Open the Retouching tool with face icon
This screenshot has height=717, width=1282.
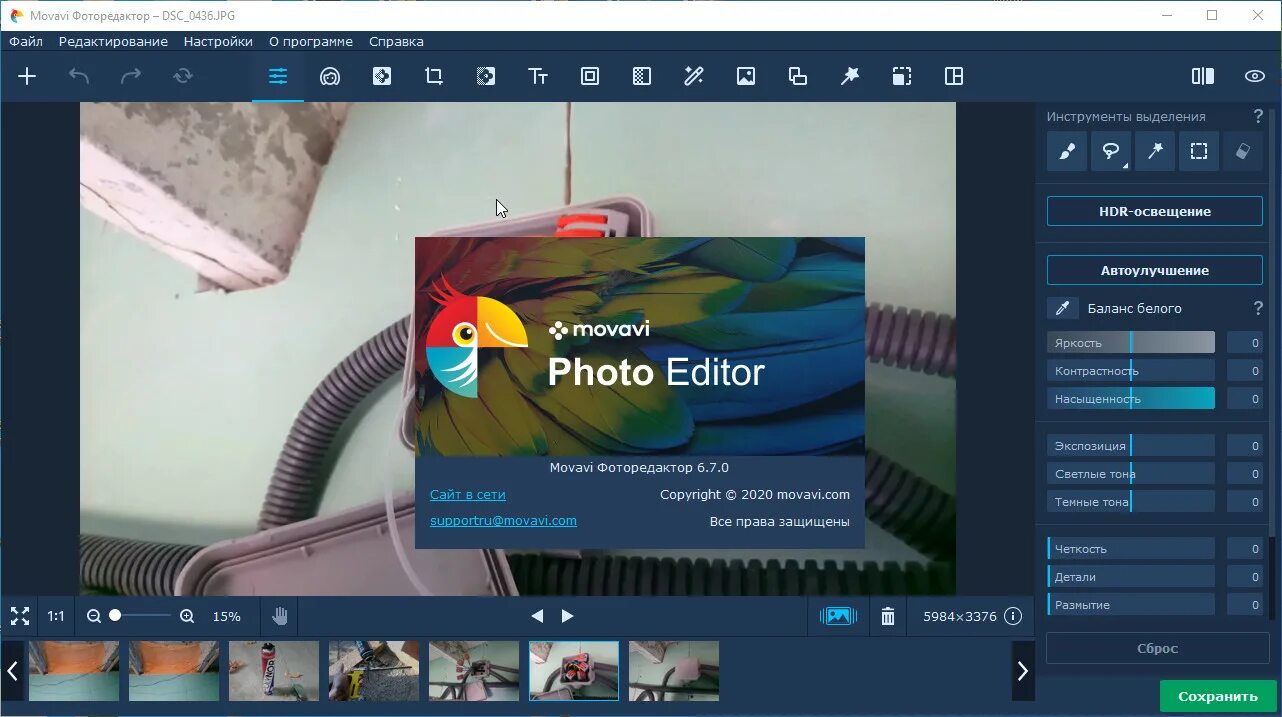[330, 76]
